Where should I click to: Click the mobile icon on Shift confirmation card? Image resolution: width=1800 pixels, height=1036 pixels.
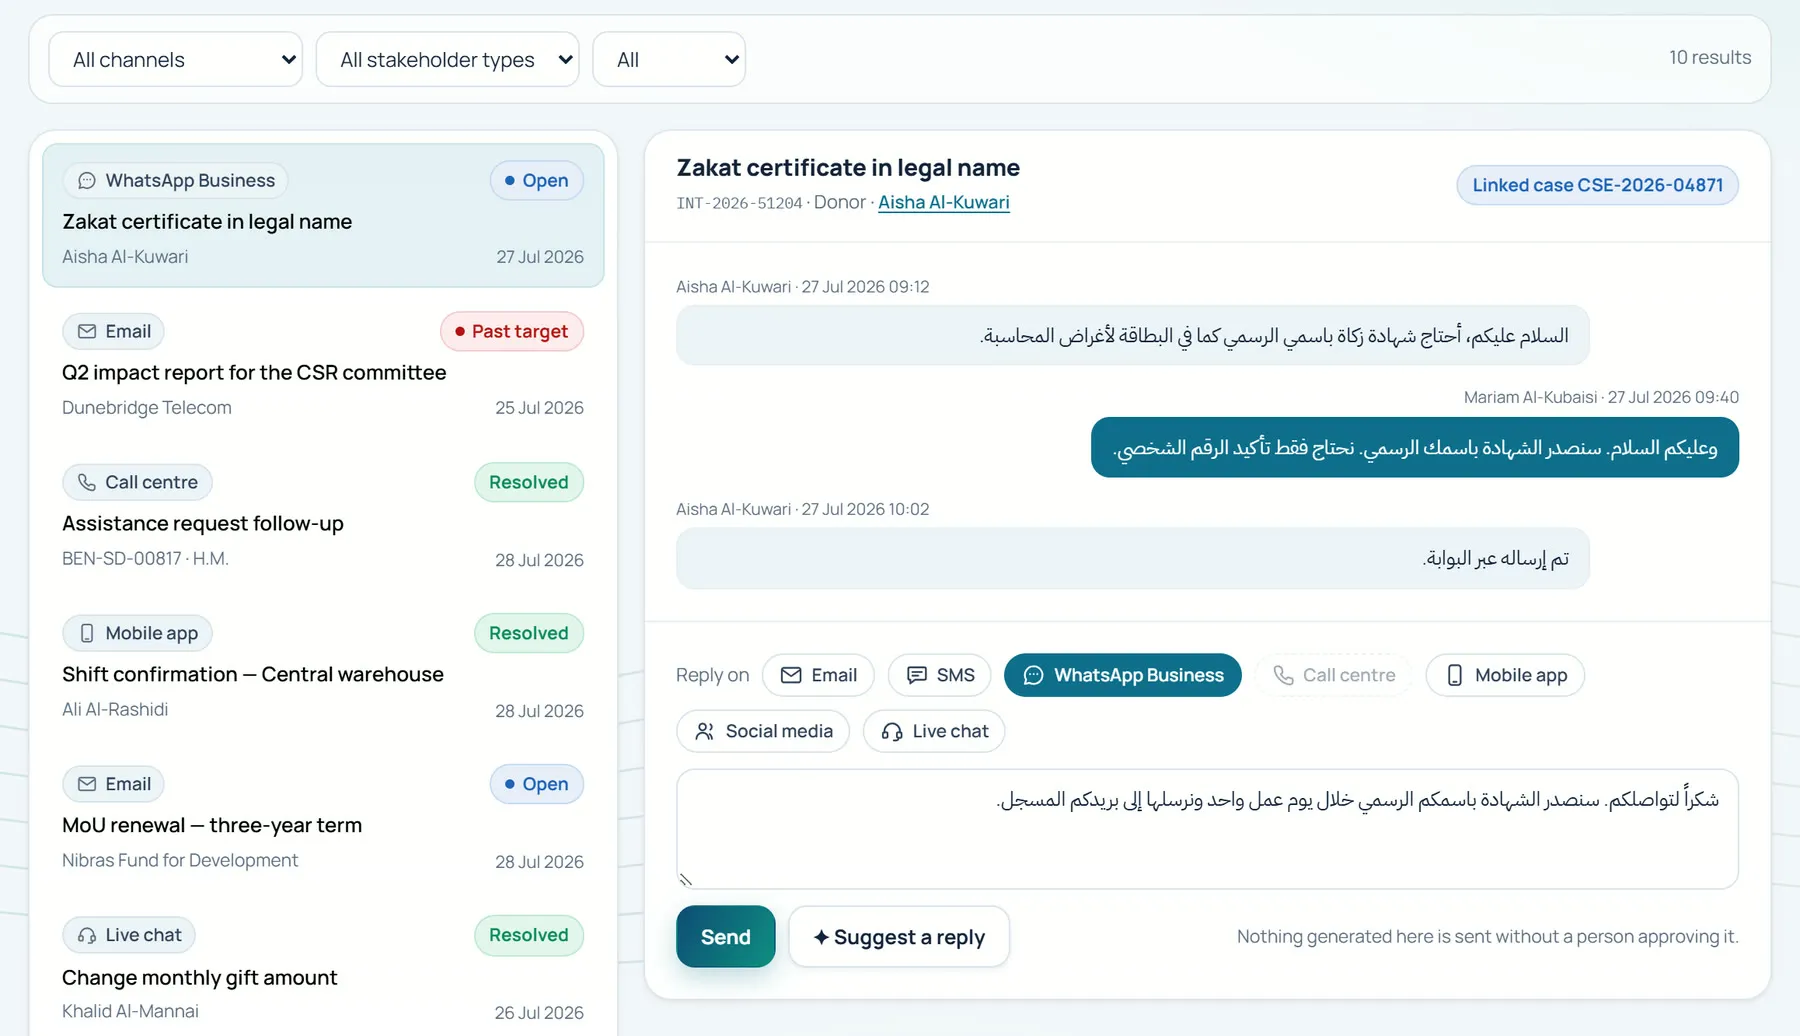[x=87, y=634]
